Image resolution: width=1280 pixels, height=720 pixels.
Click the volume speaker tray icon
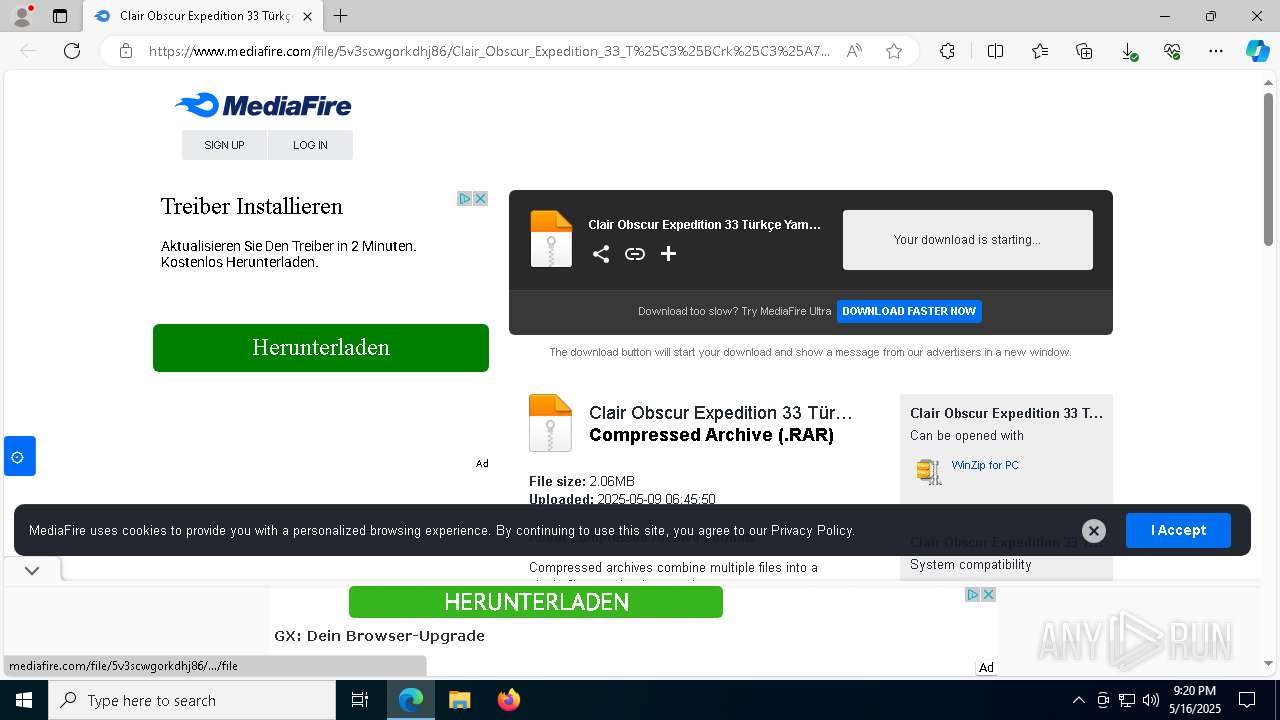pyautogui.click(x=1151, y=700)
